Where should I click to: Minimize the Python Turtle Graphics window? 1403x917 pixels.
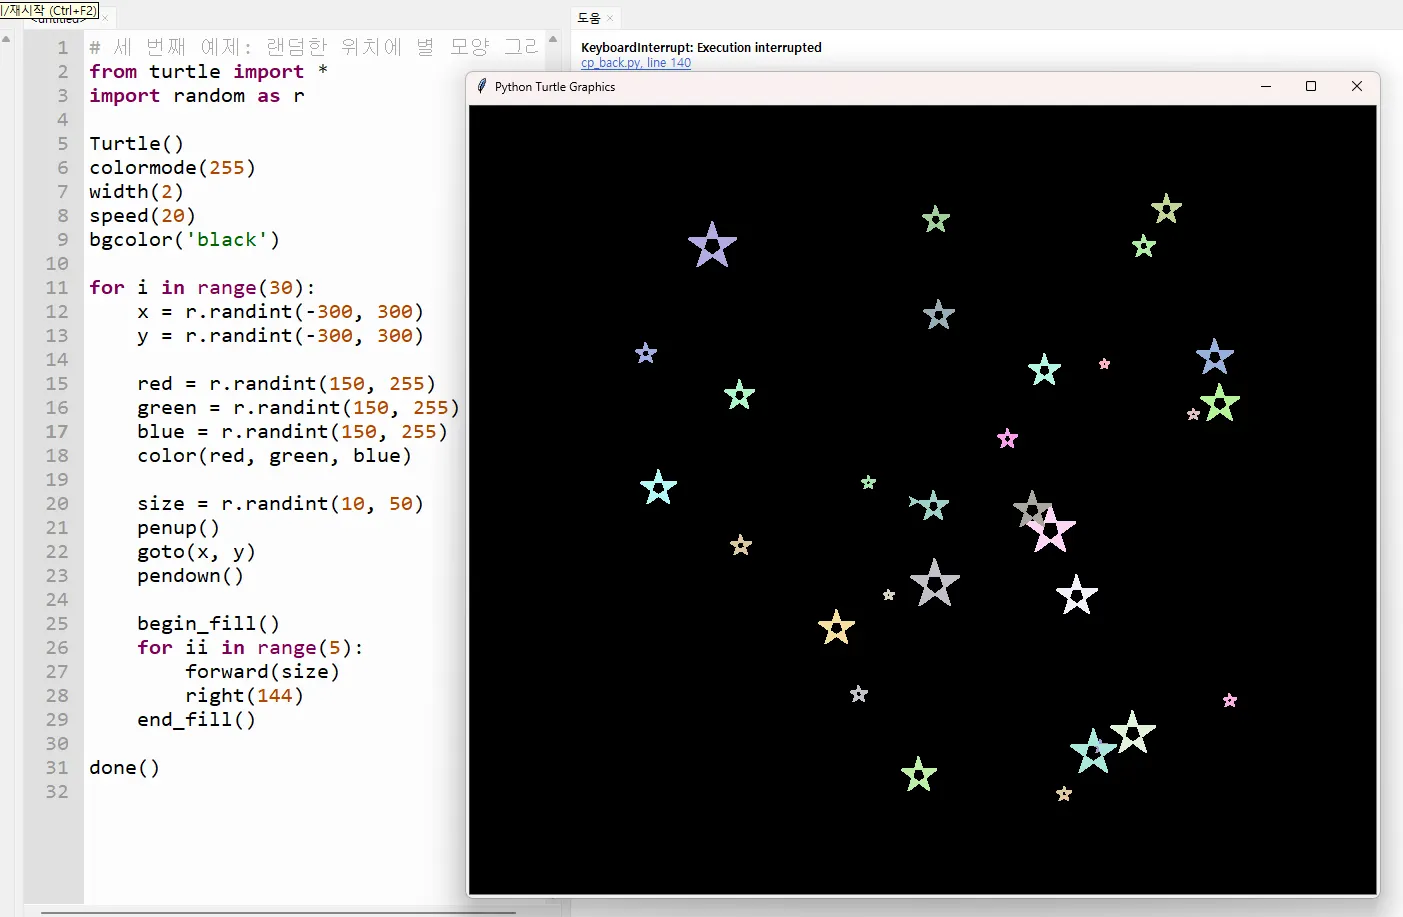pyautogui.click(x=1266, y=86)
